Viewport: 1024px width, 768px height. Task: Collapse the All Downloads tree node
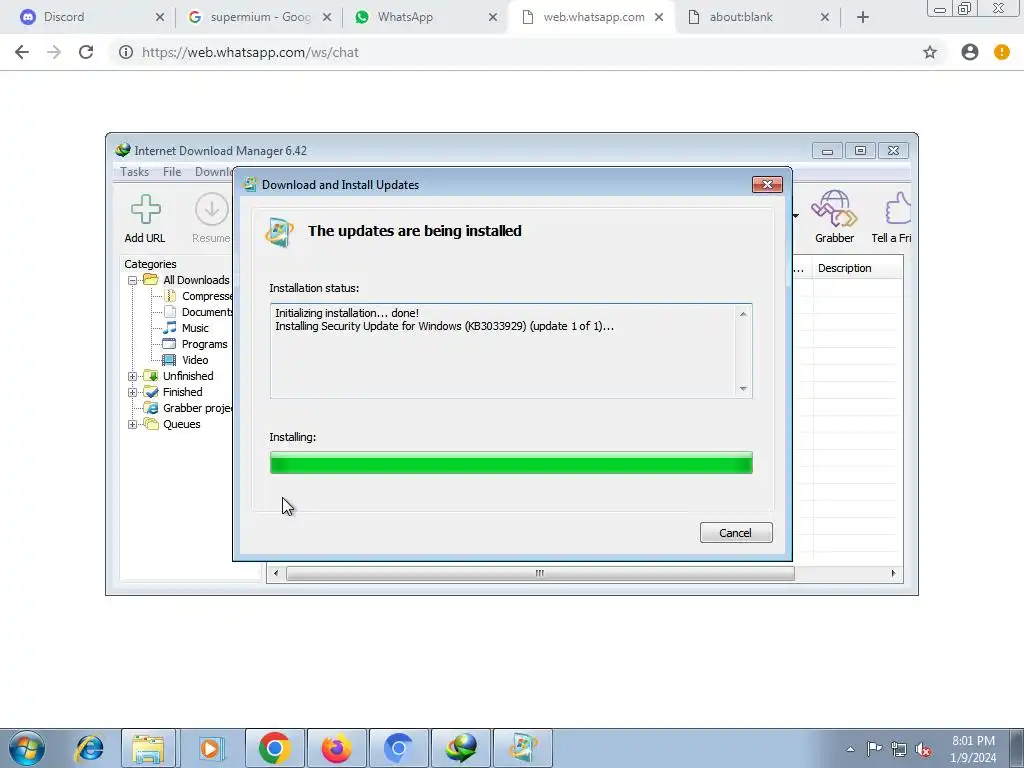(x=133, y=280)
